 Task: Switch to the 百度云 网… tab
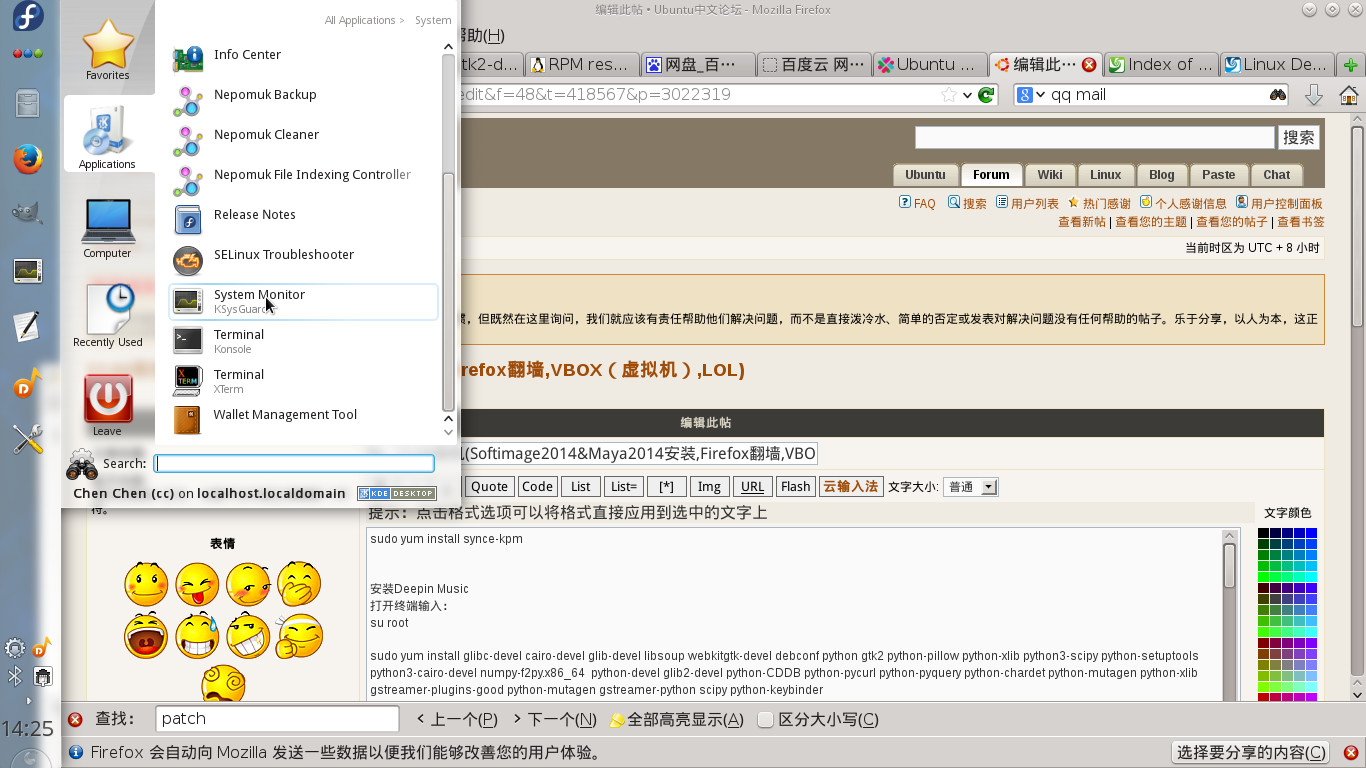[813, 64]
